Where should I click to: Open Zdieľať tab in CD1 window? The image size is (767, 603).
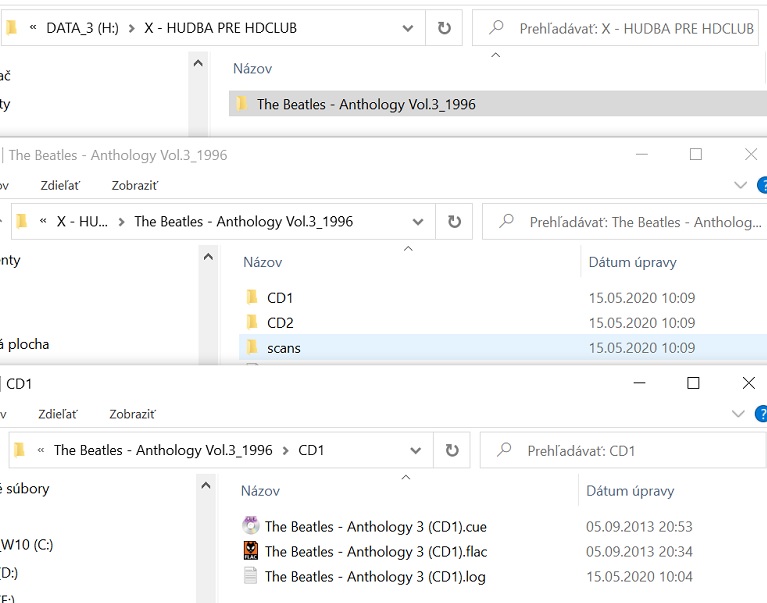click(x=58, y=414)
